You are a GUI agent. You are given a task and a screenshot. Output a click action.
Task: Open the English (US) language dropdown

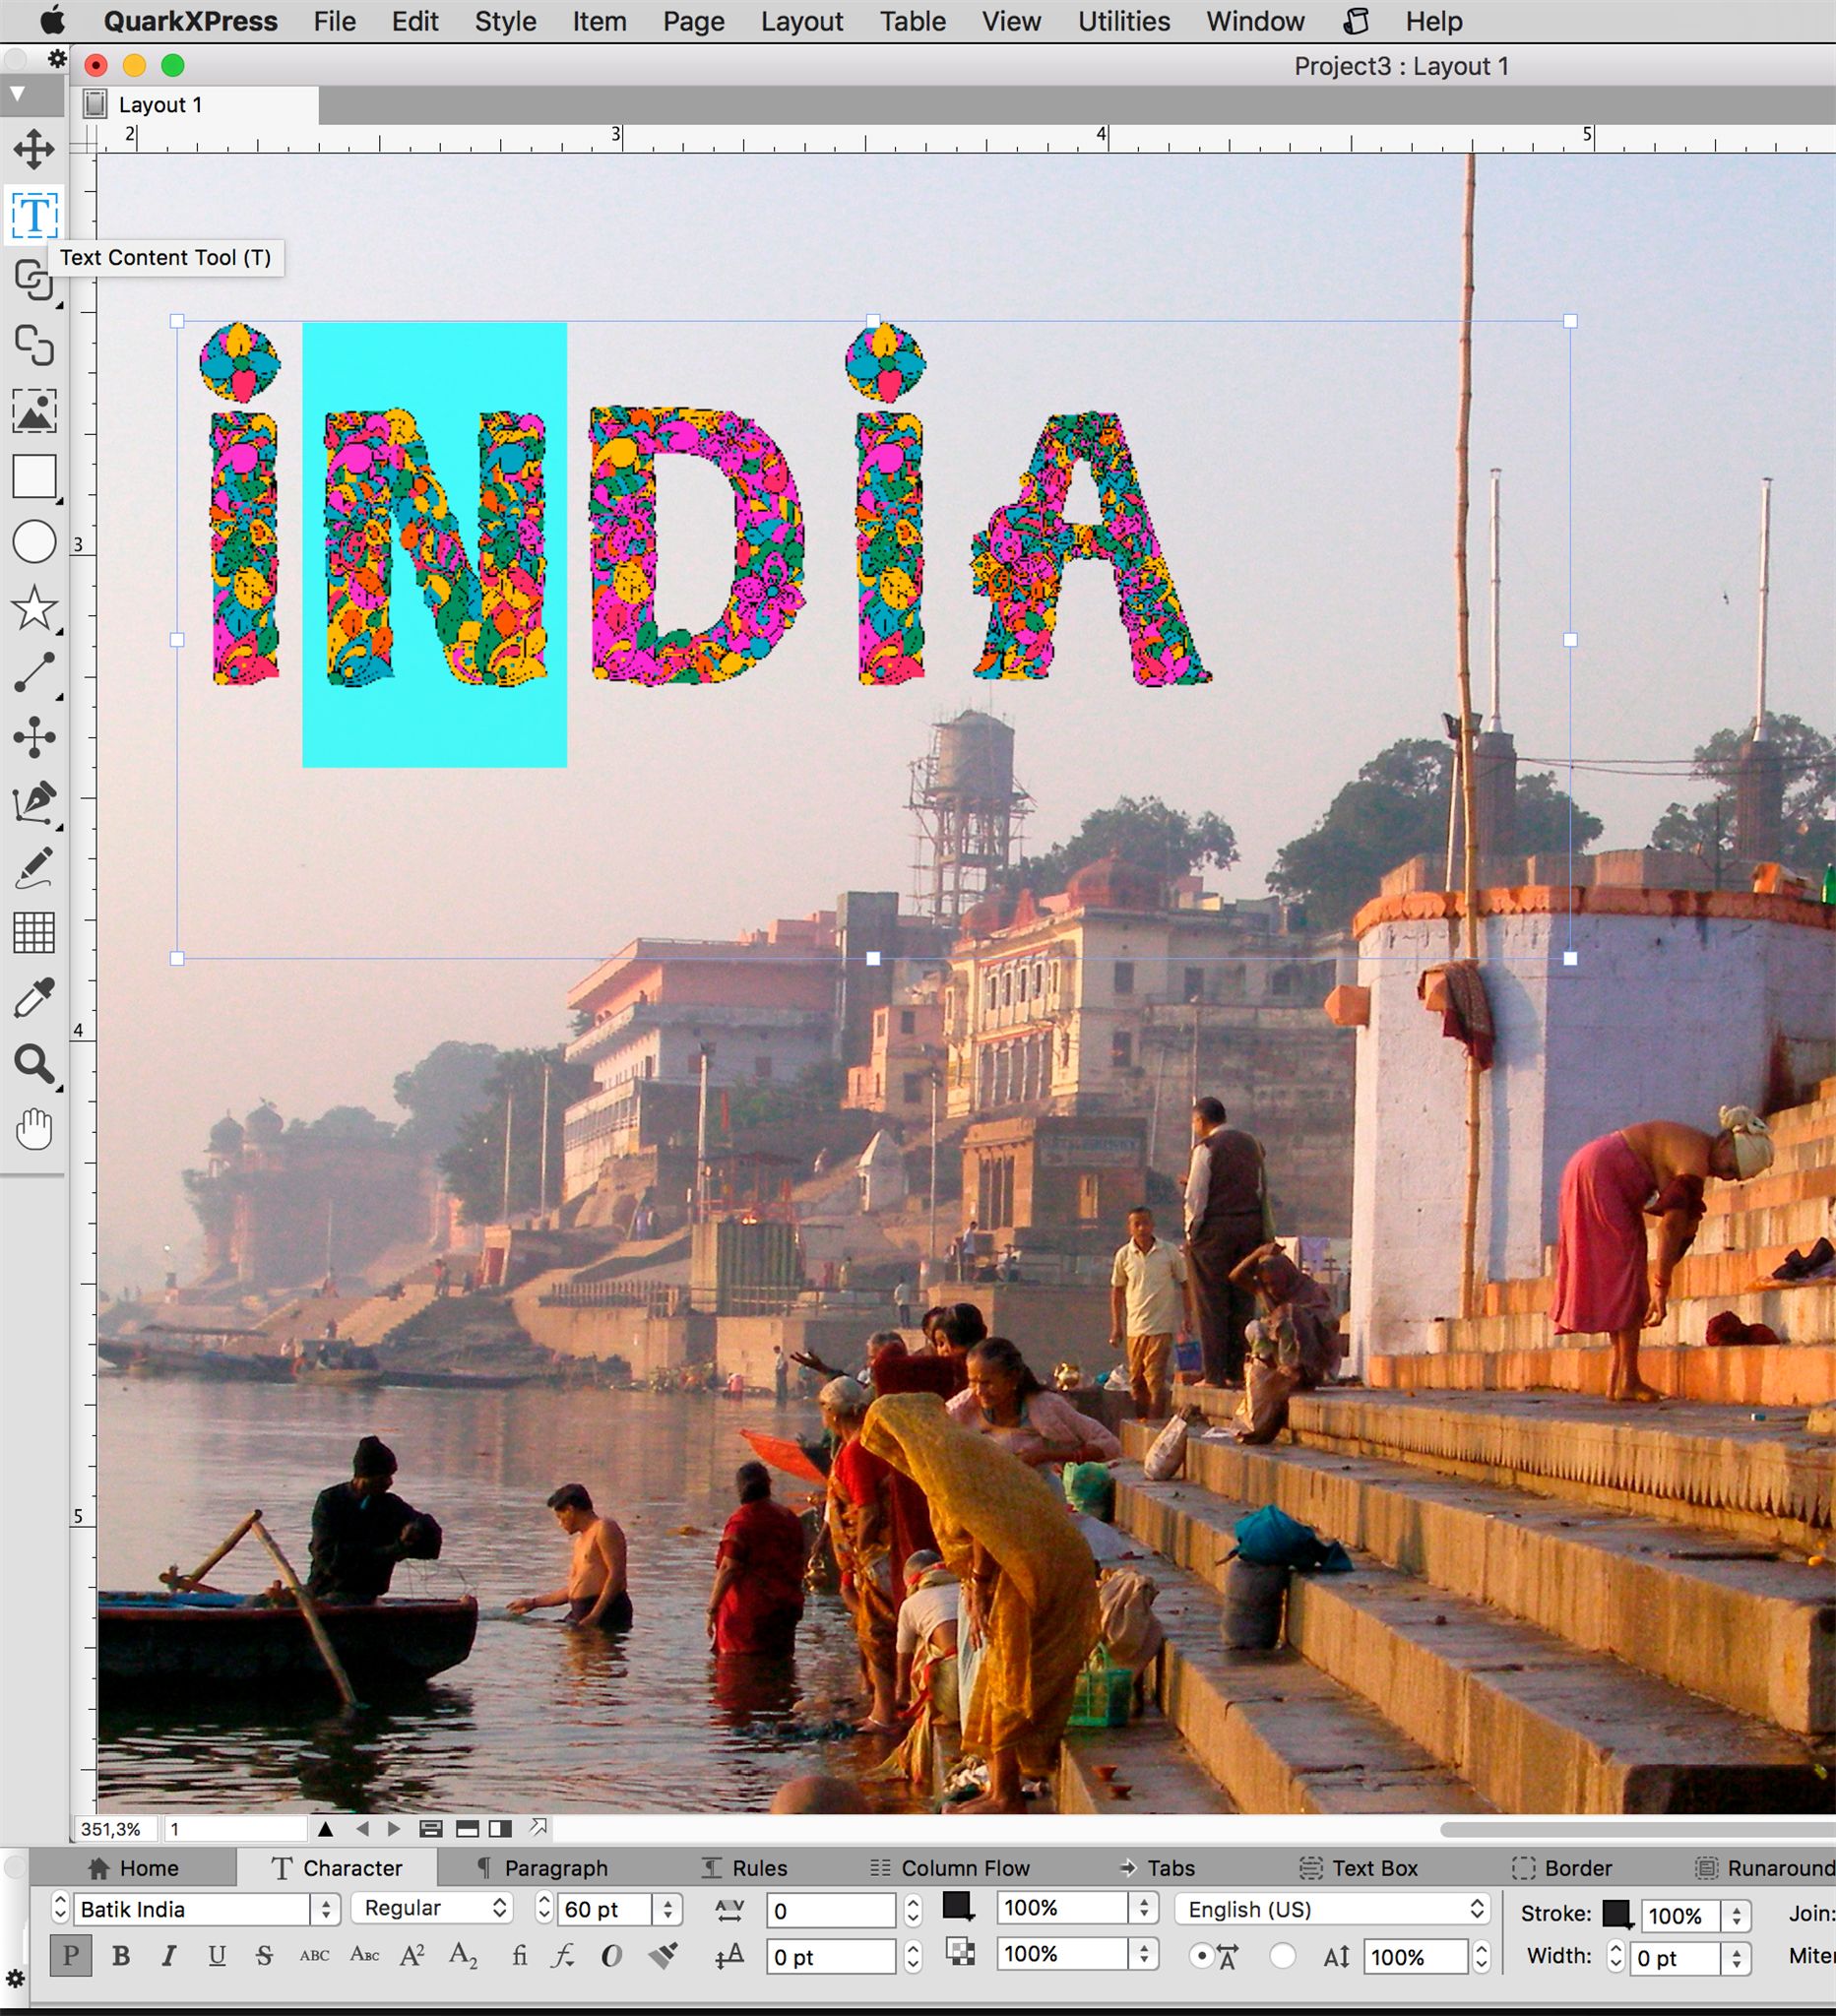click(x=1332, y=1909)
